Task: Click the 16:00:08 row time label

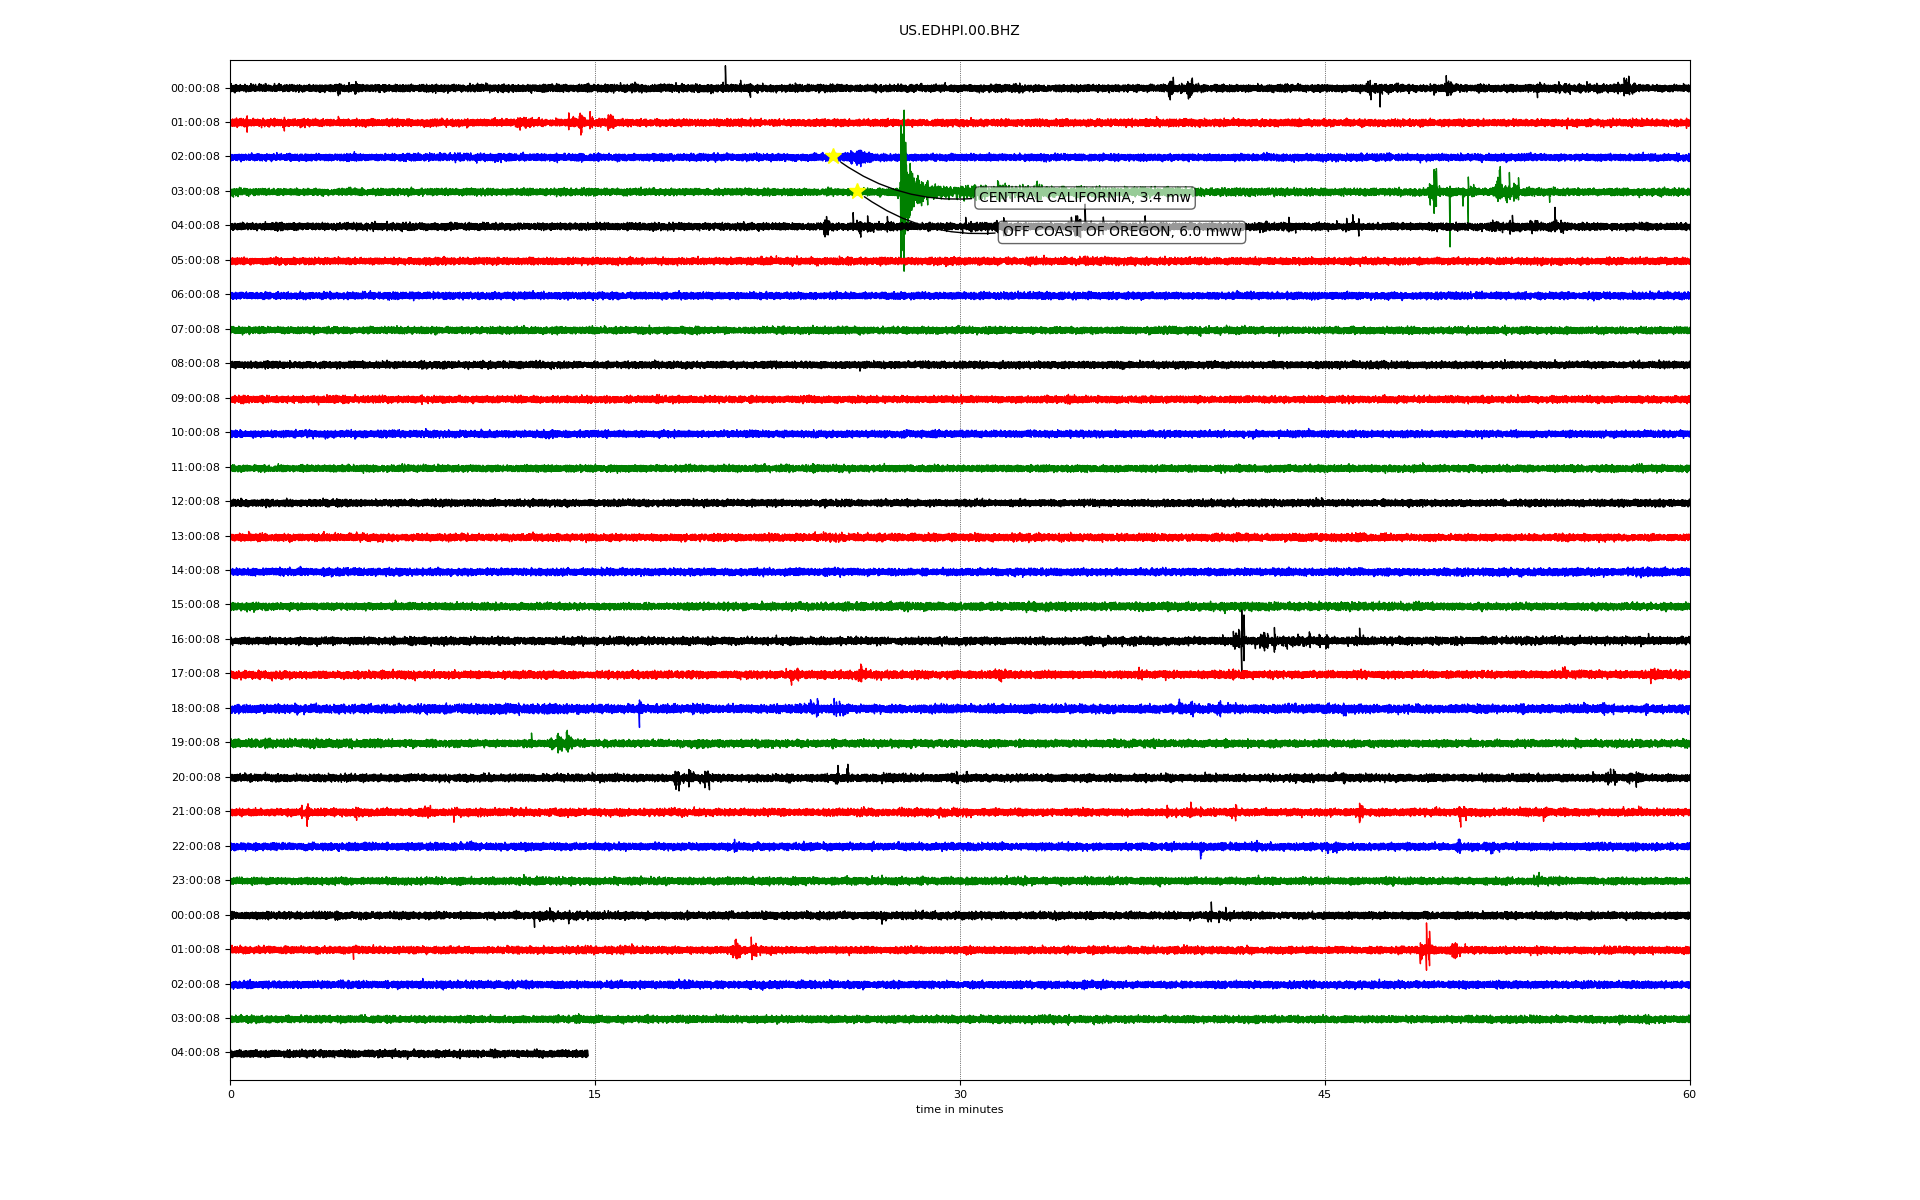Action: click(195, 640)
